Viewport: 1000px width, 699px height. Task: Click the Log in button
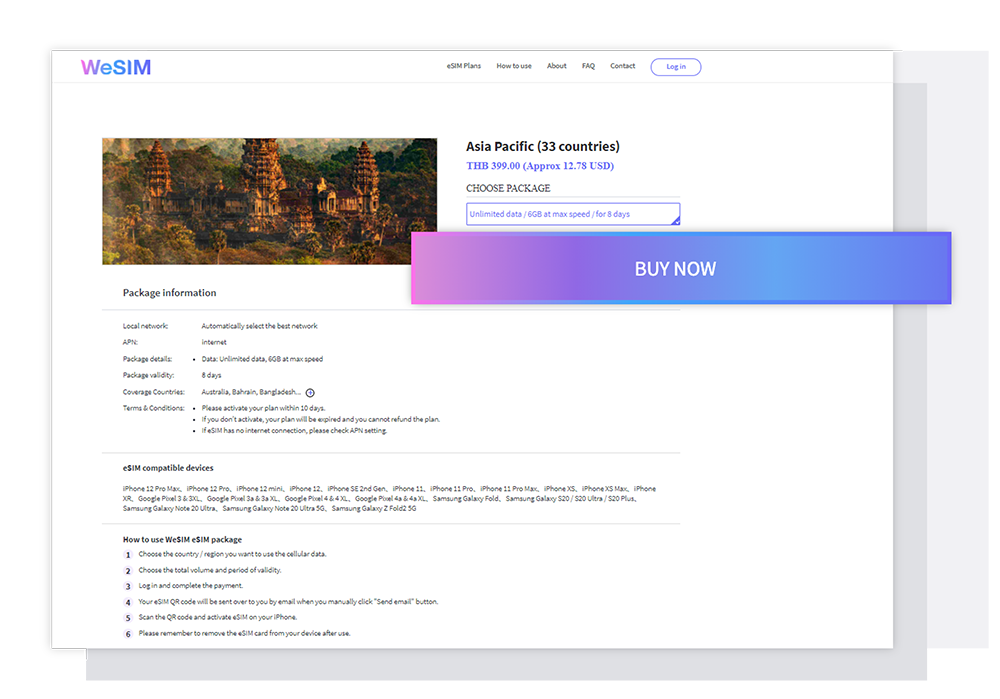(x=676, y=66)
